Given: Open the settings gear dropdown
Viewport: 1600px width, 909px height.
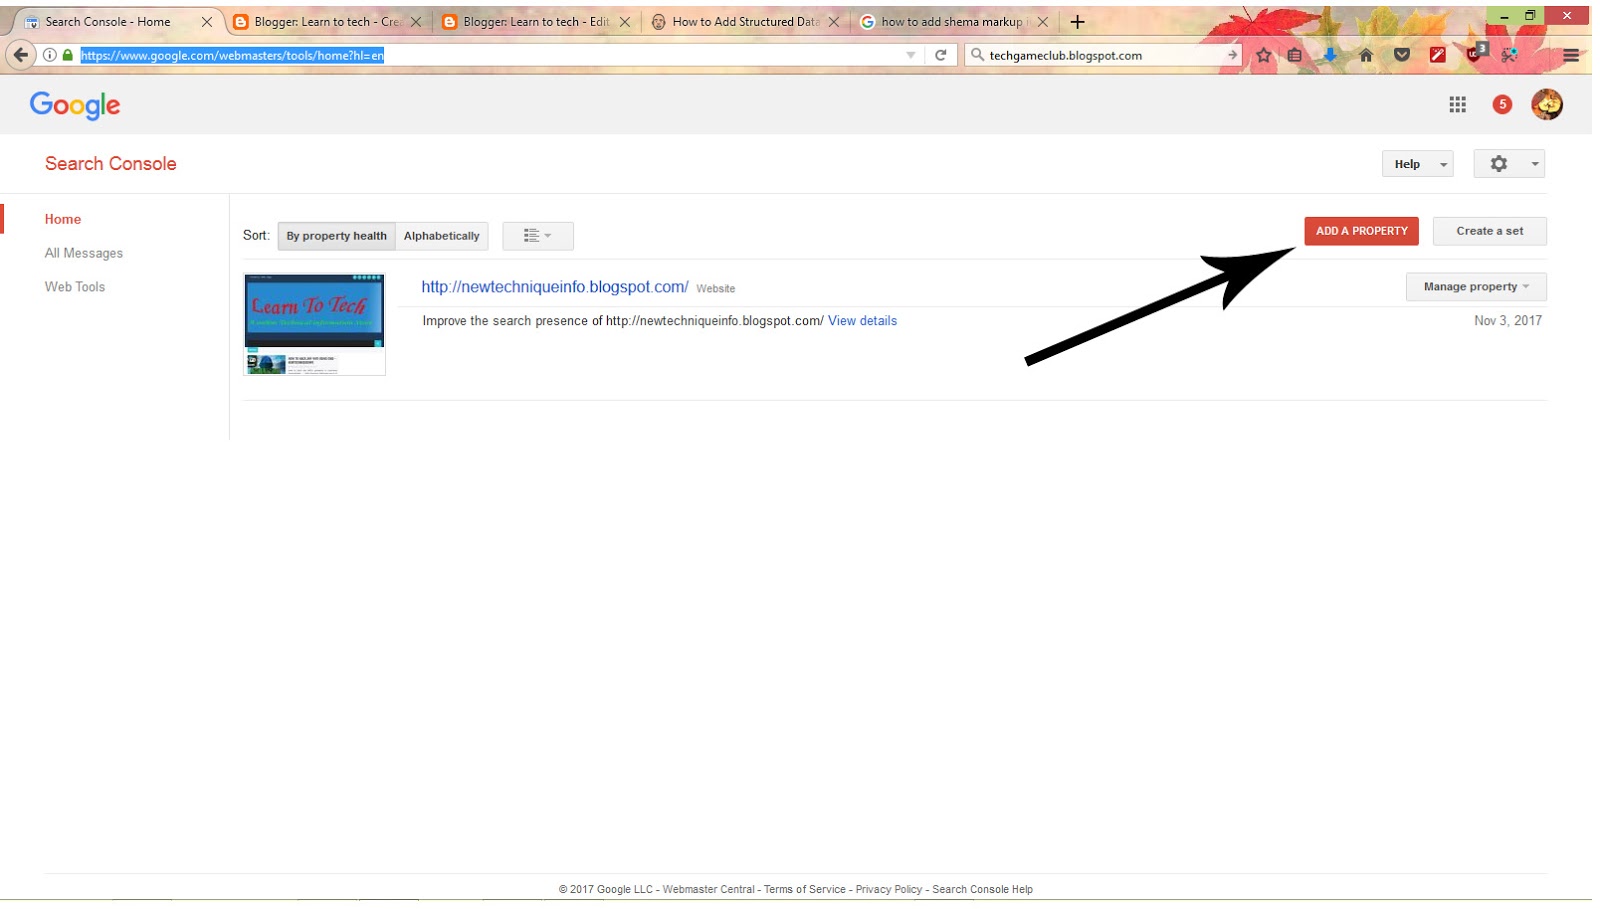Looking at the screenshot, I should coord(1509,164).
